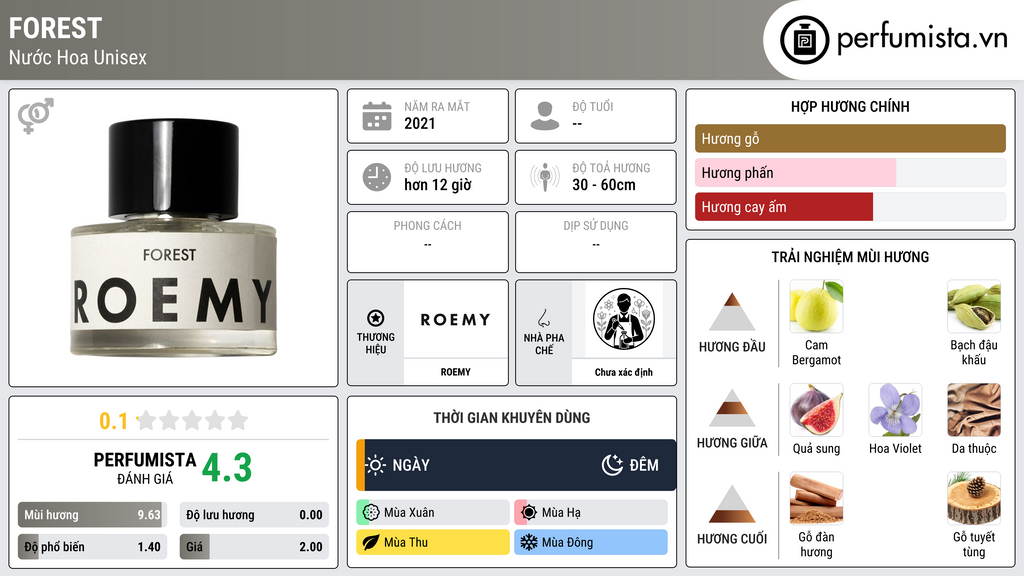The width and height of the screenshot is (1024, 576).
Task: Click the release year value 2021
Action: 419,123
